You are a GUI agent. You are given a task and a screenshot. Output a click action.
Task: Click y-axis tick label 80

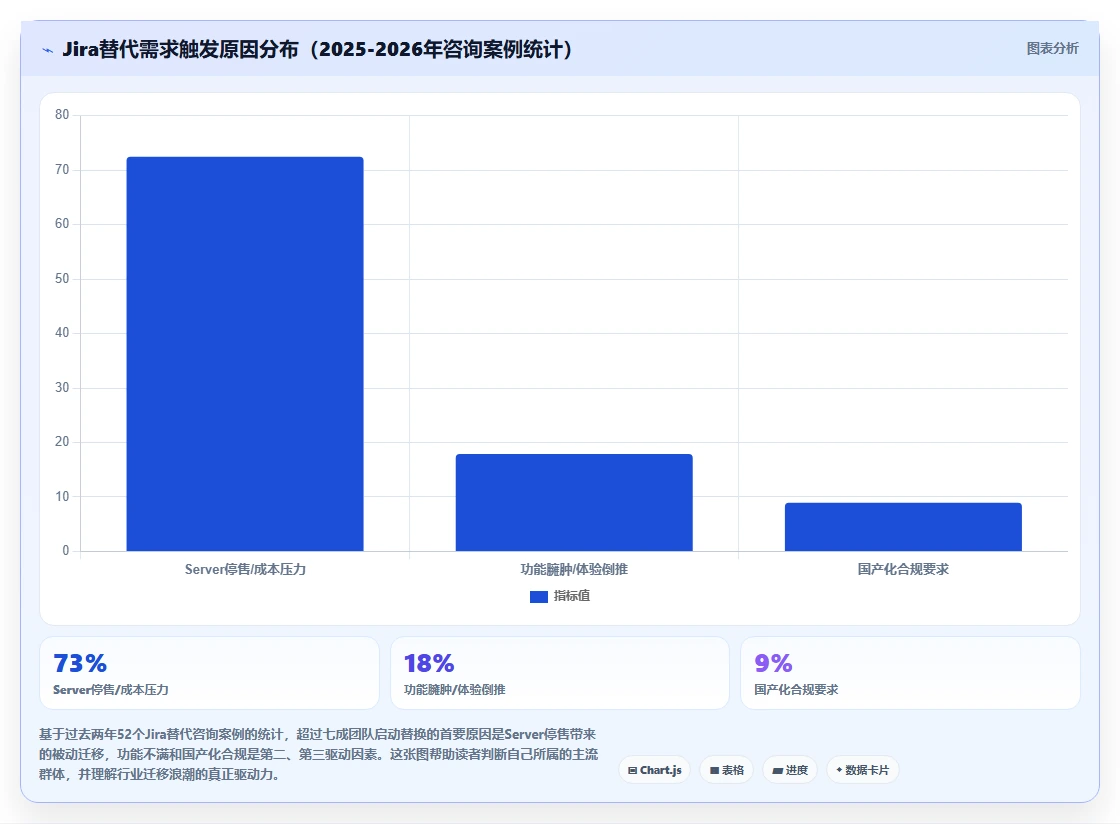coord(62,114)
